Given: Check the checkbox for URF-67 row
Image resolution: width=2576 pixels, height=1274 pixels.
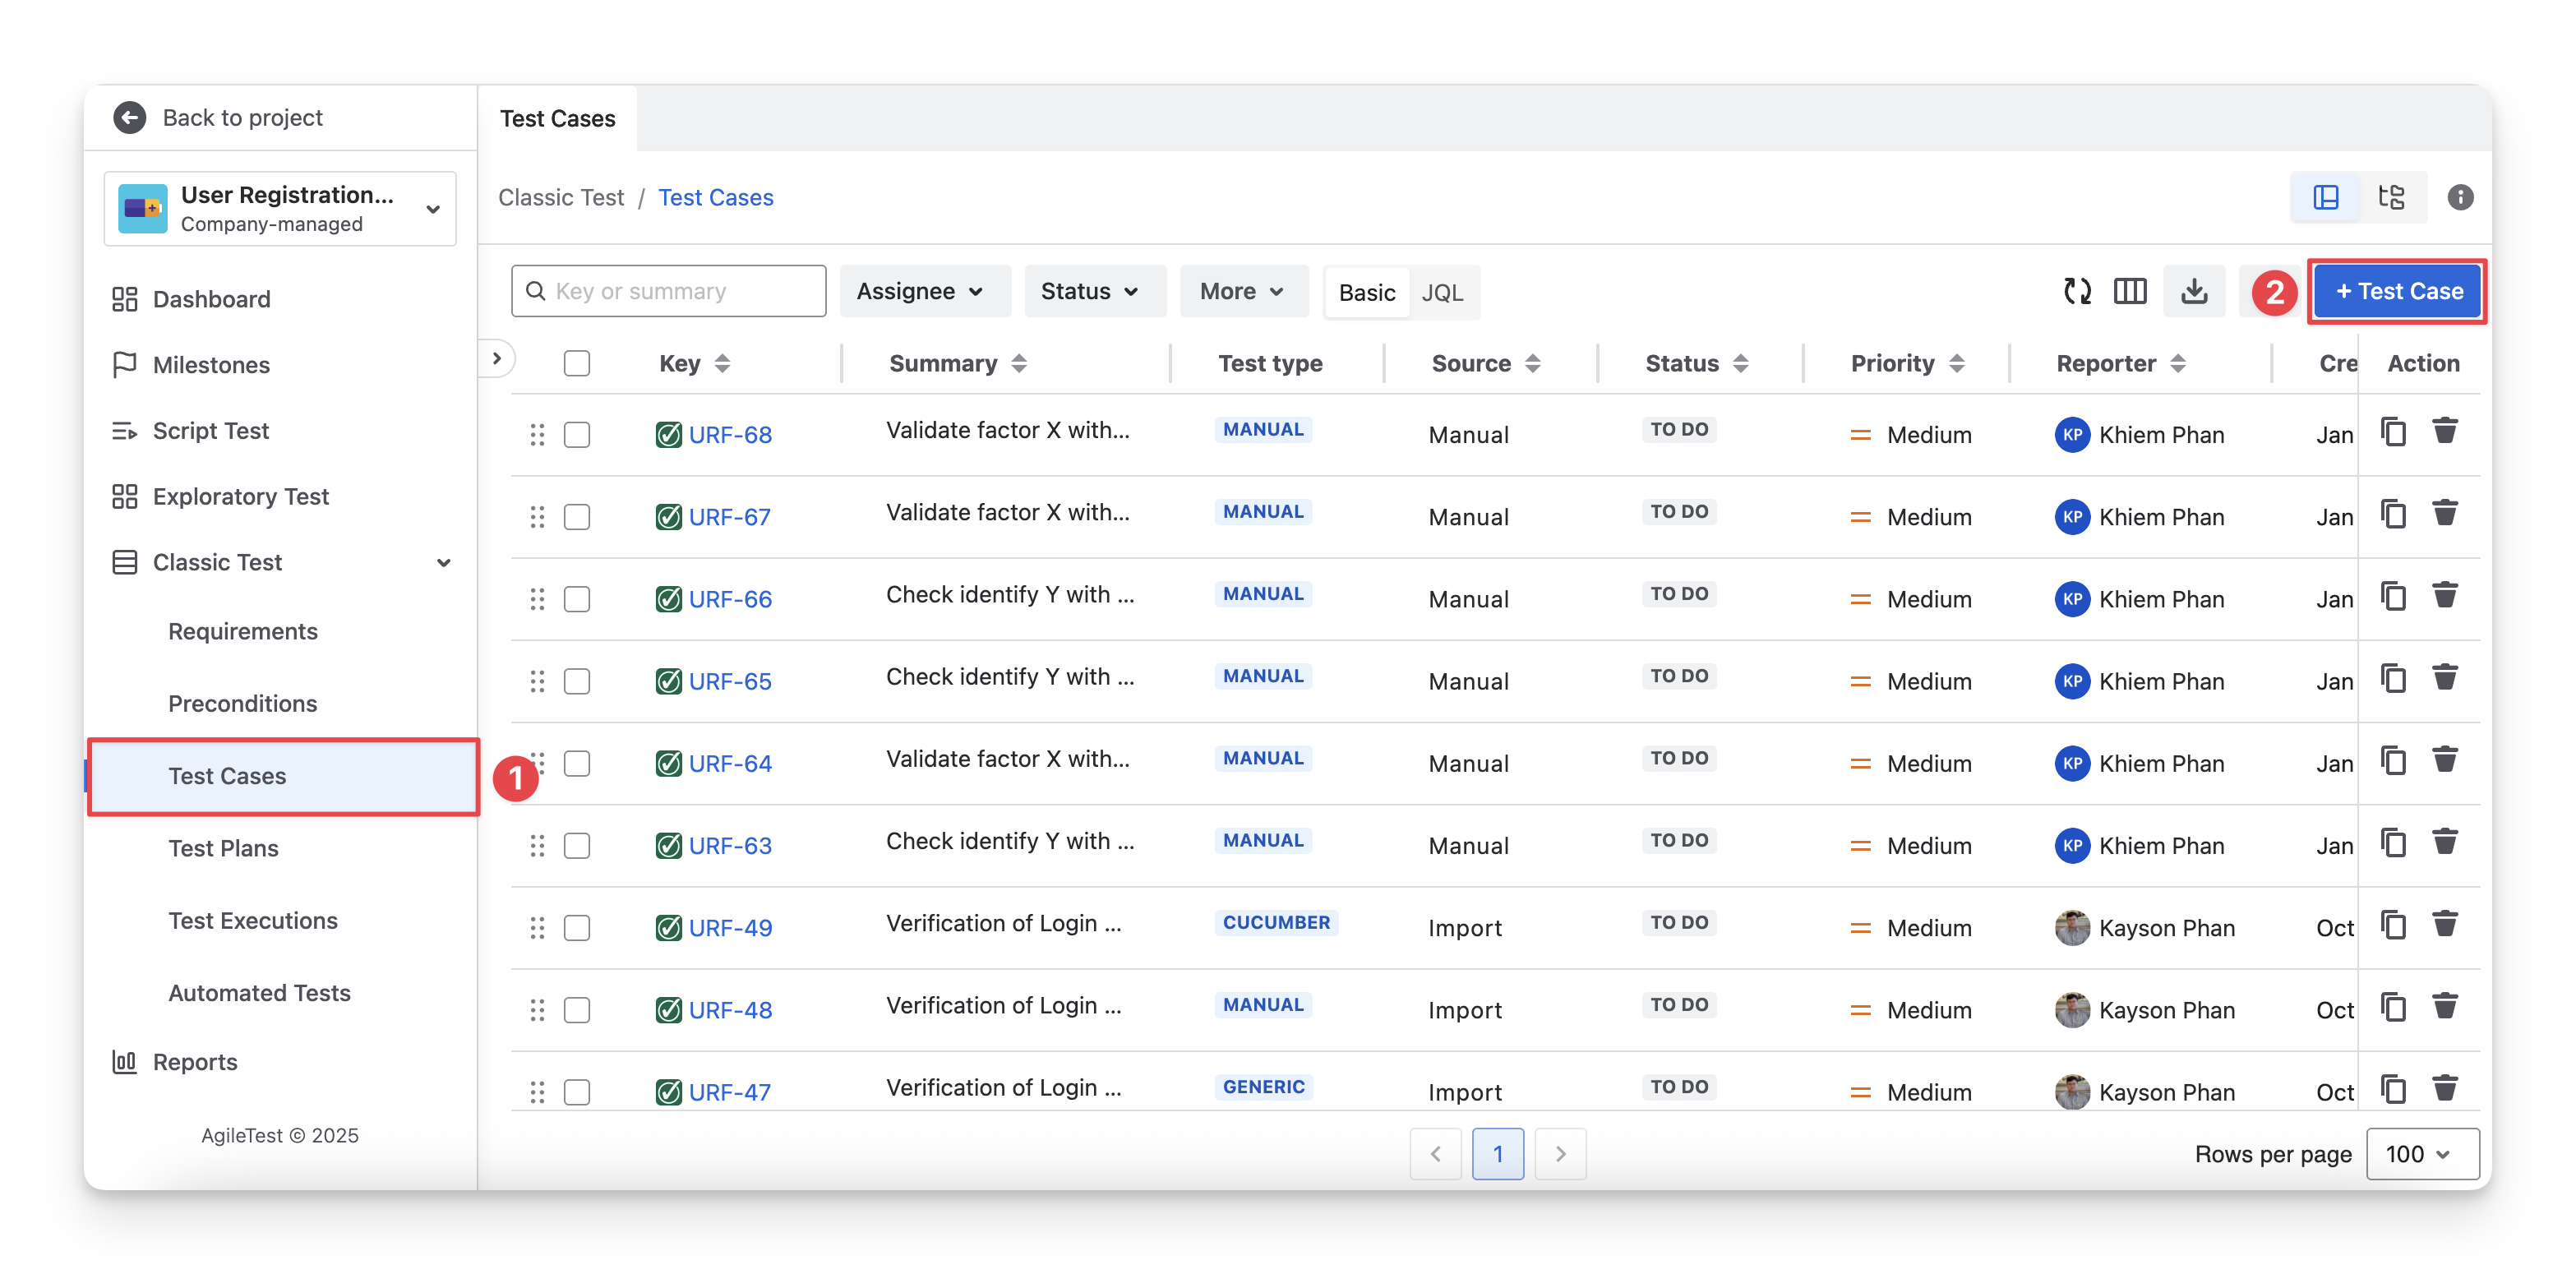Looking at the screenshot, I should point(577,517).
